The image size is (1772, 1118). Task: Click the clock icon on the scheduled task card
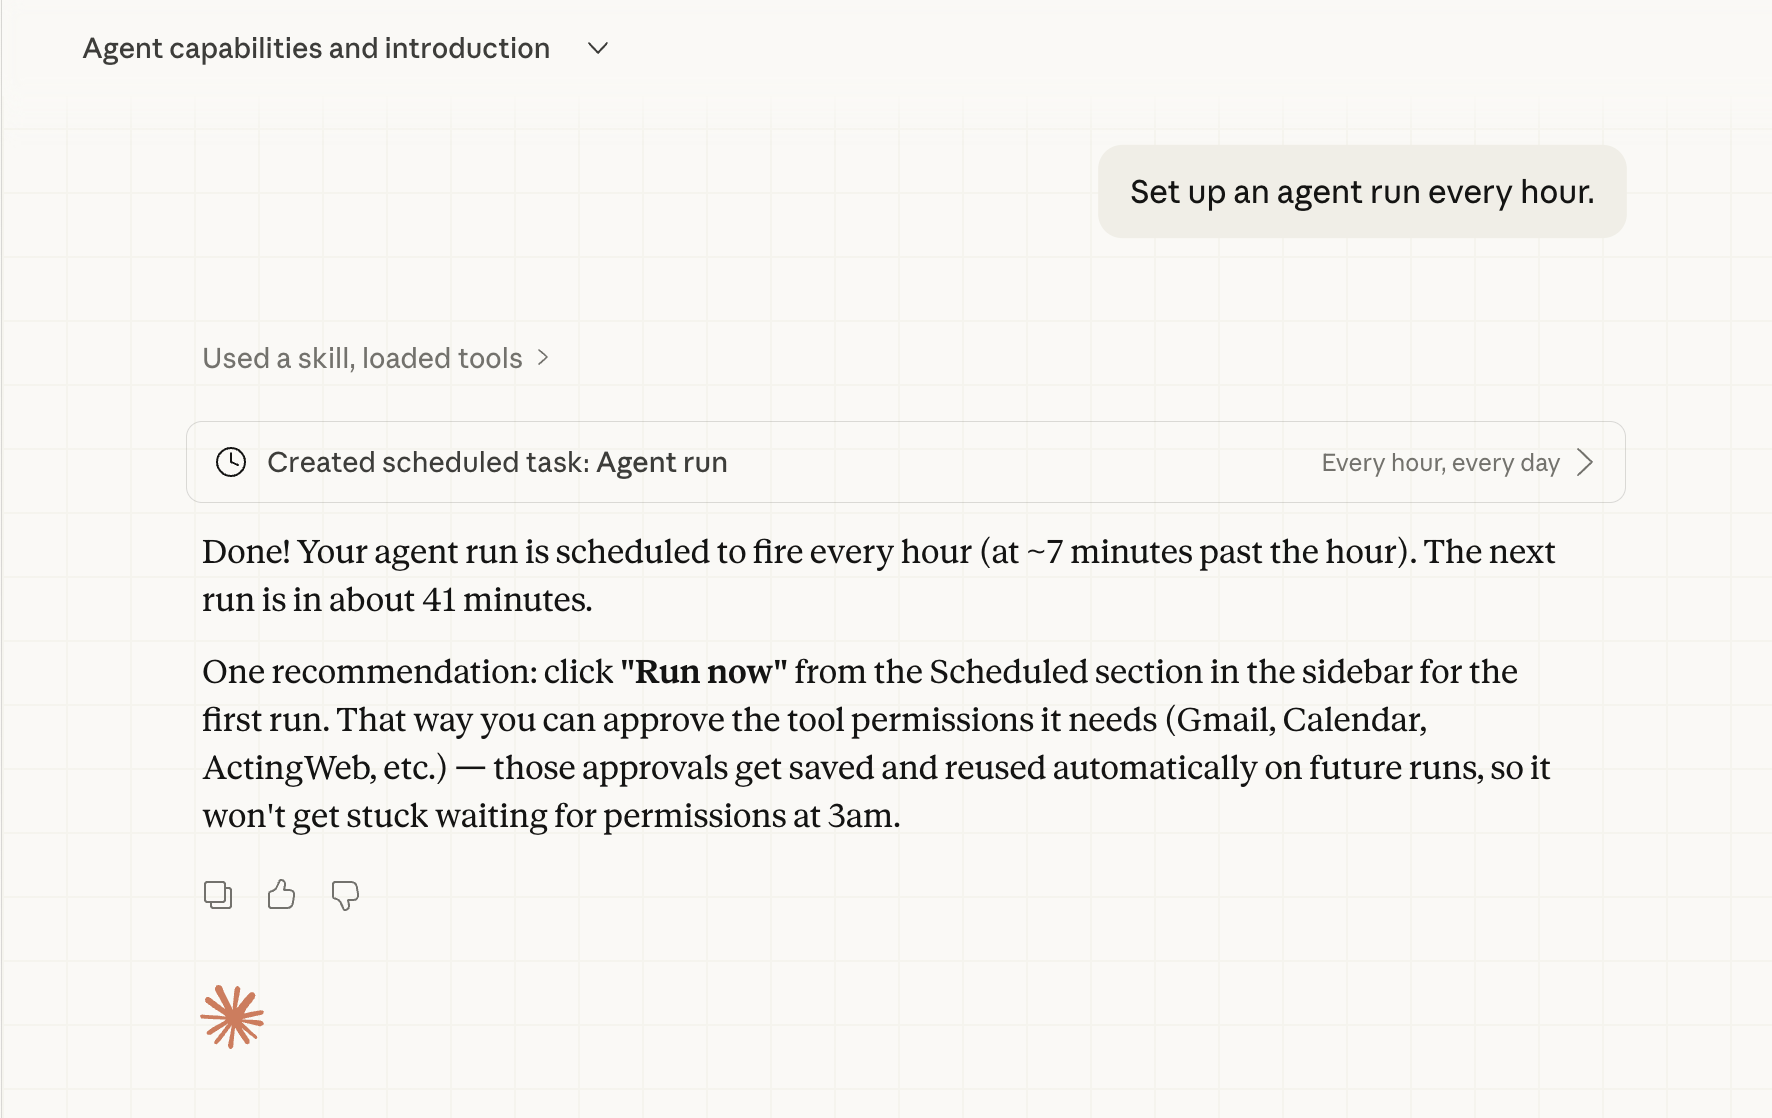(231, 462)
